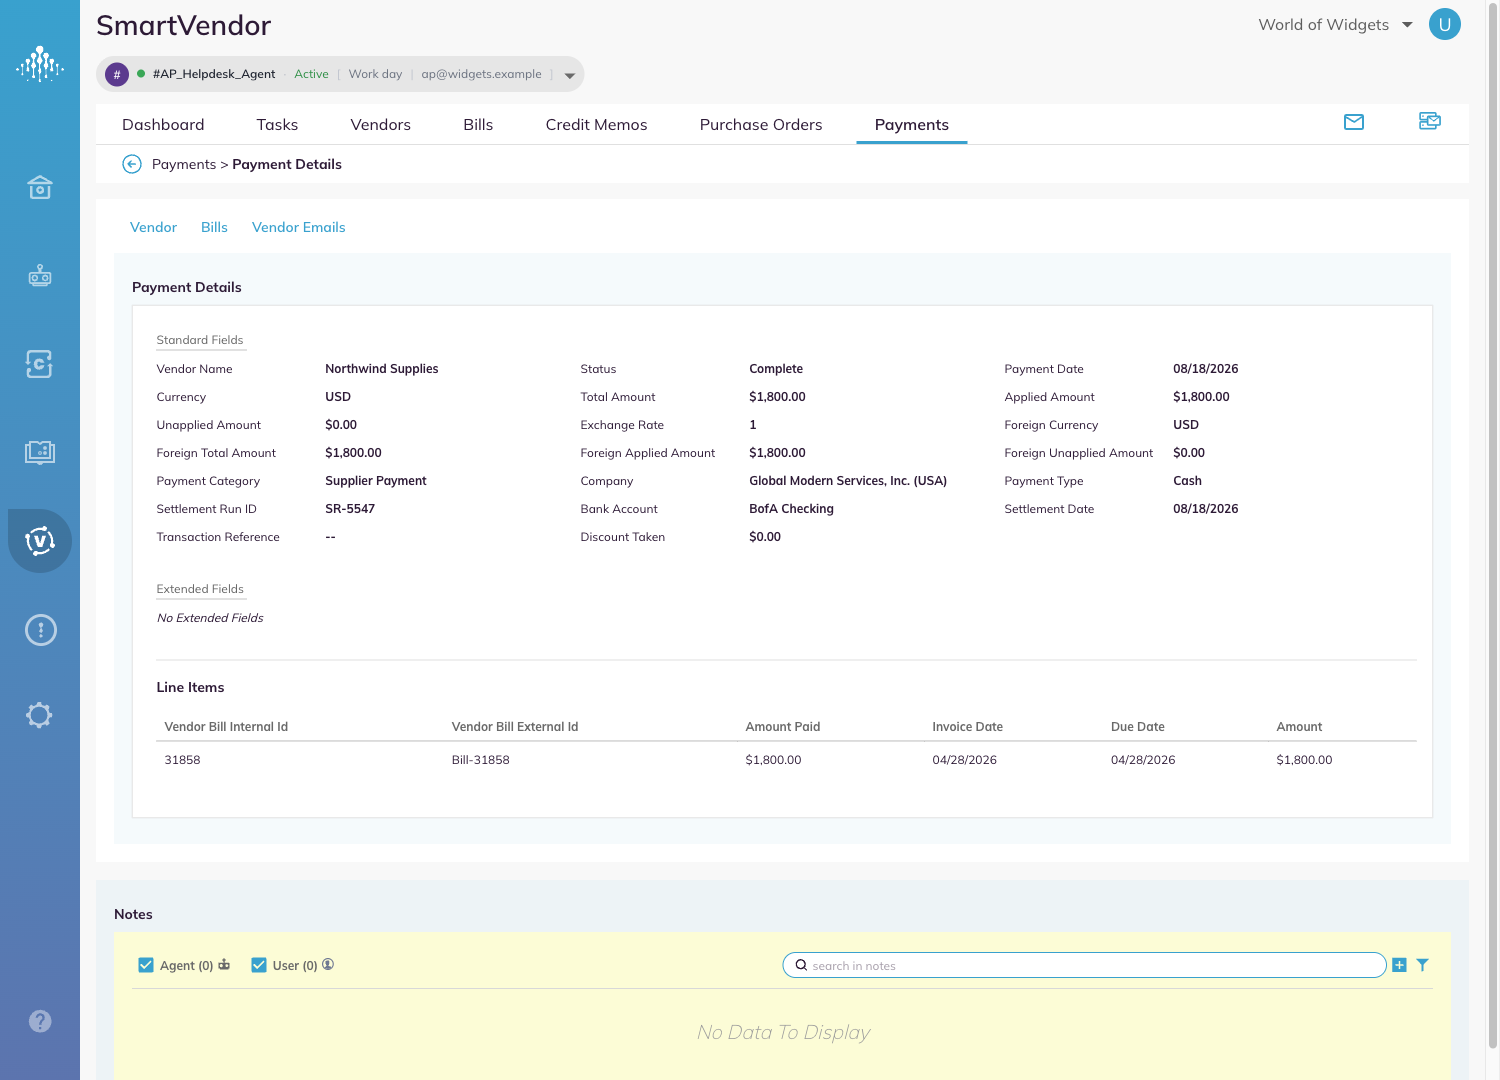Open the settings gear sidebar icon
Viewport: 1500px width, 1080px height.
tap(39, 715)
